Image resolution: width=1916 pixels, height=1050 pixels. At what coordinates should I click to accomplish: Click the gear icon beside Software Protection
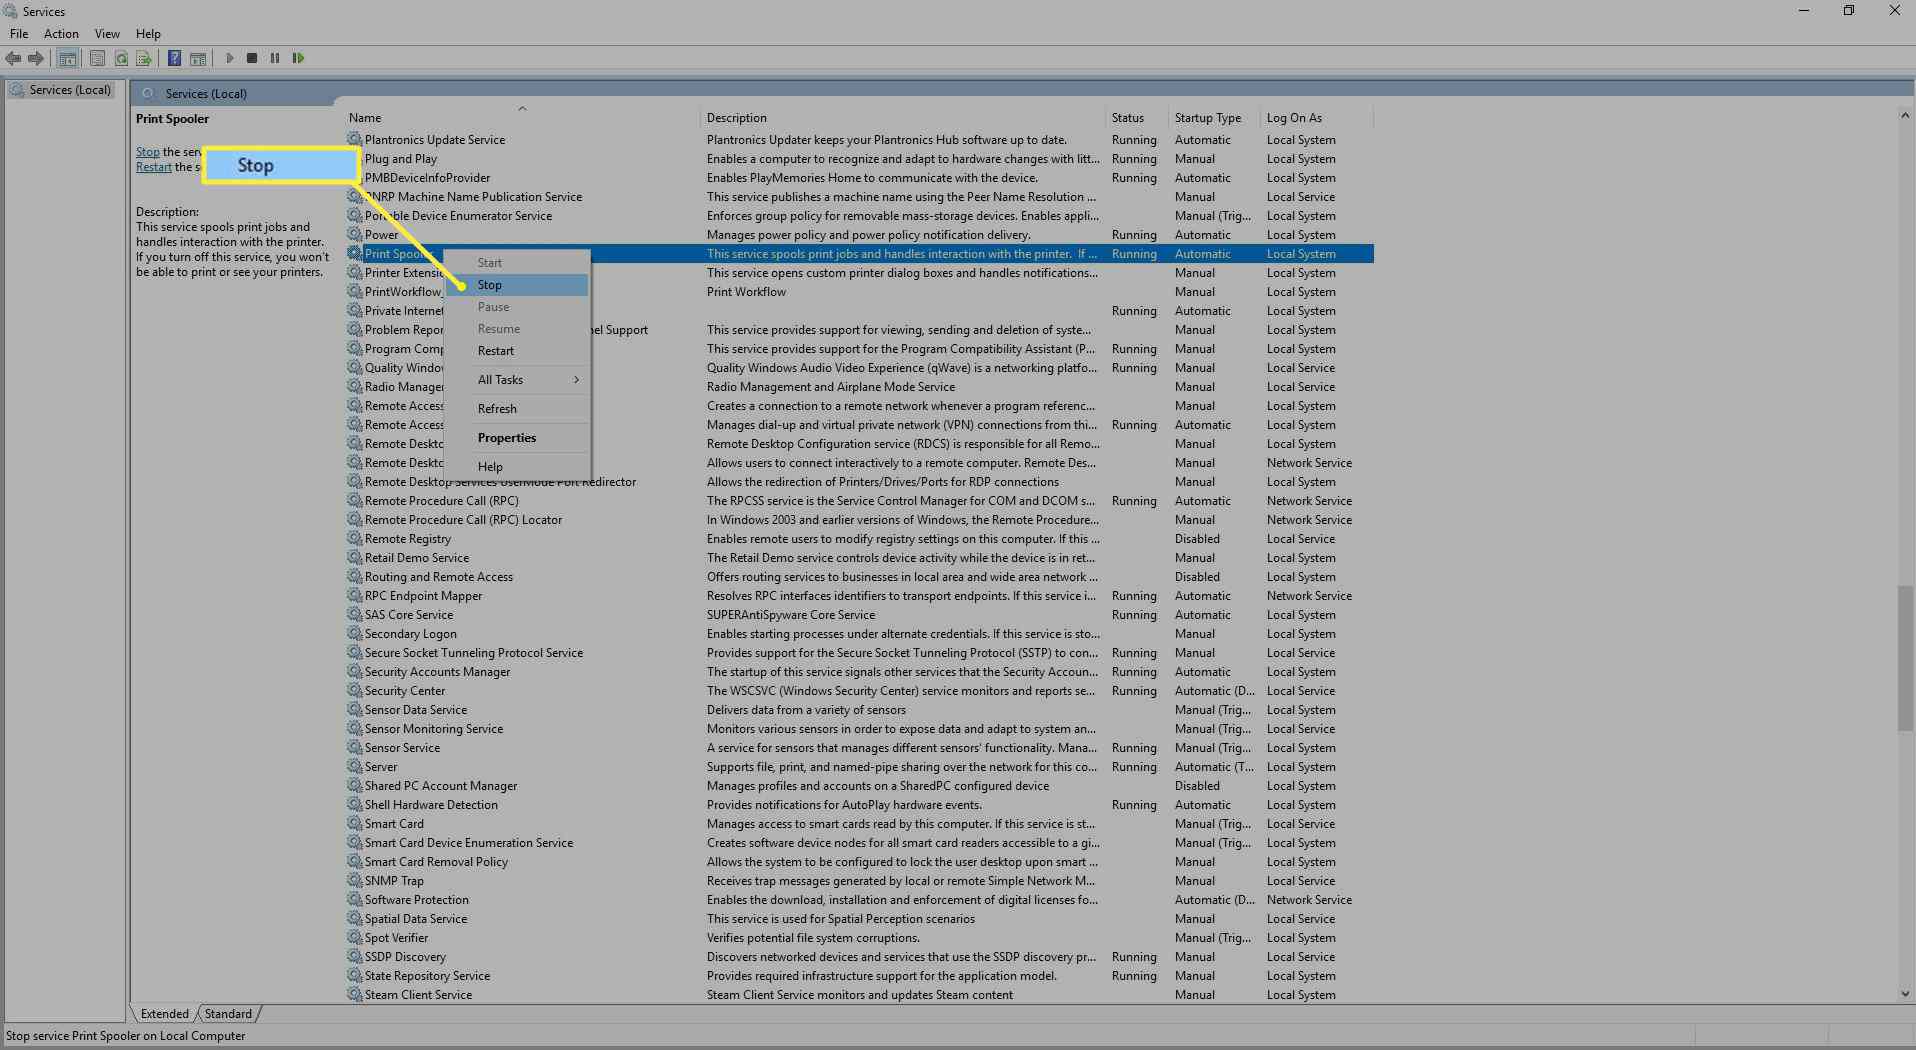(354, 899)
